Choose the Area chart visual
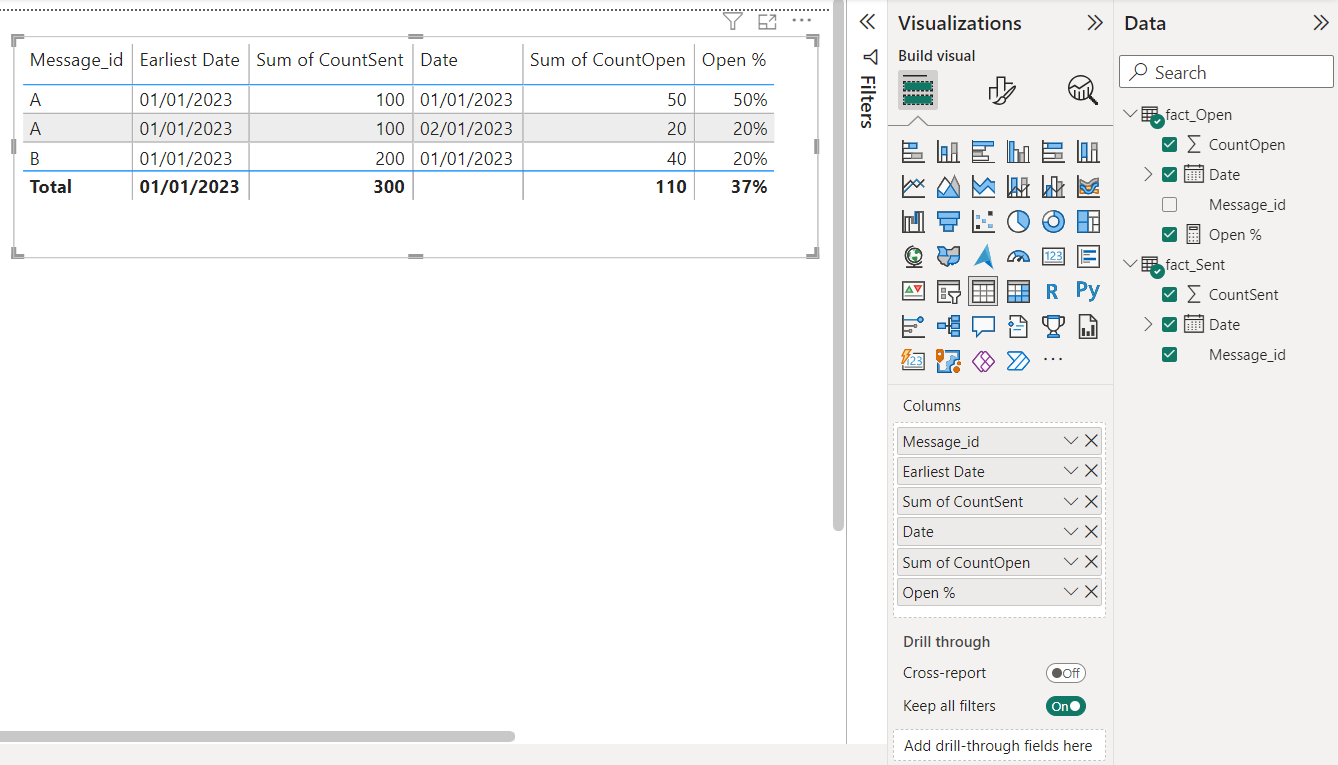 (948, 187)
